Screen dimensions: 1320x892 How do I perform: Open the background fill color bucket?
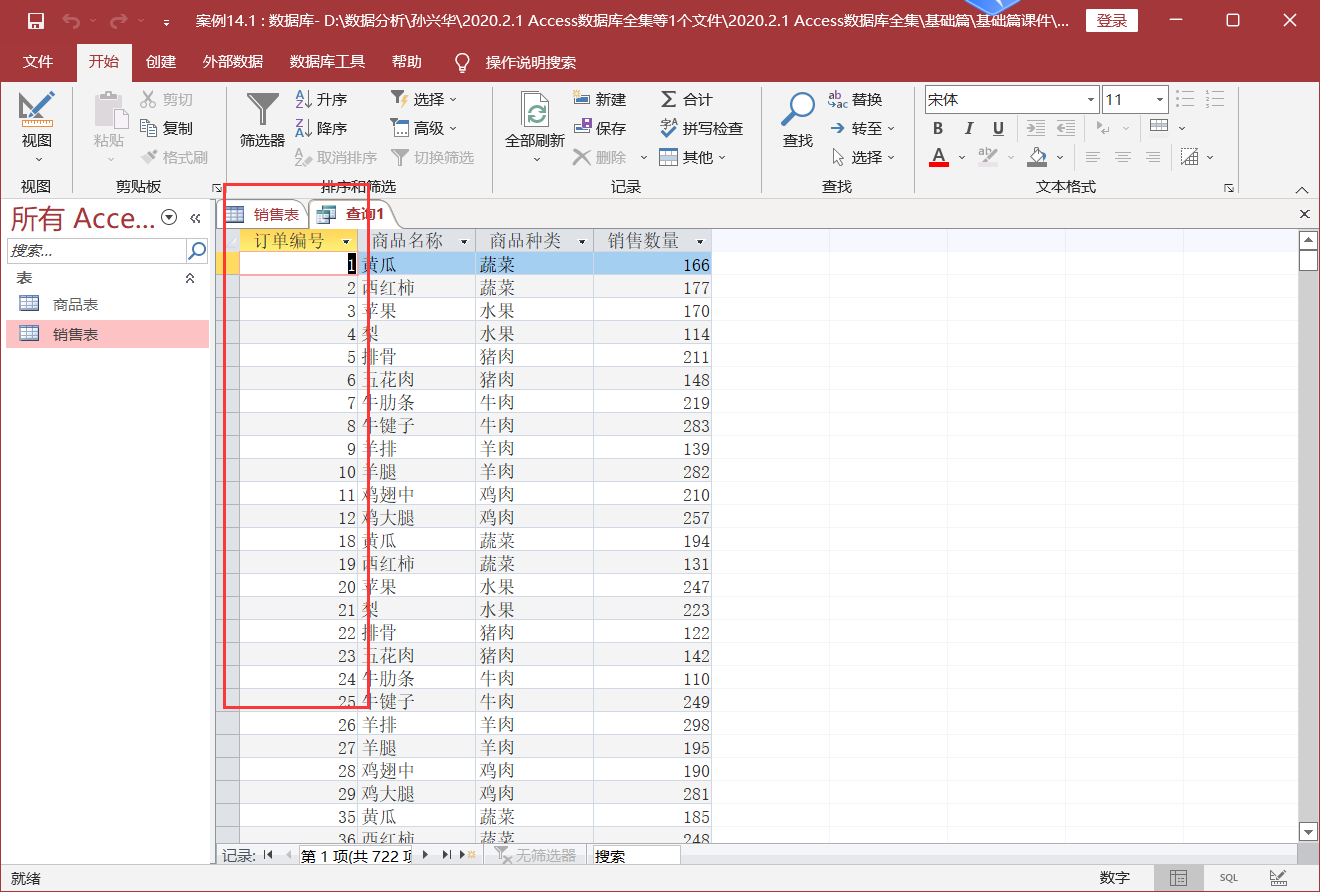click(x=1037, y=157)
